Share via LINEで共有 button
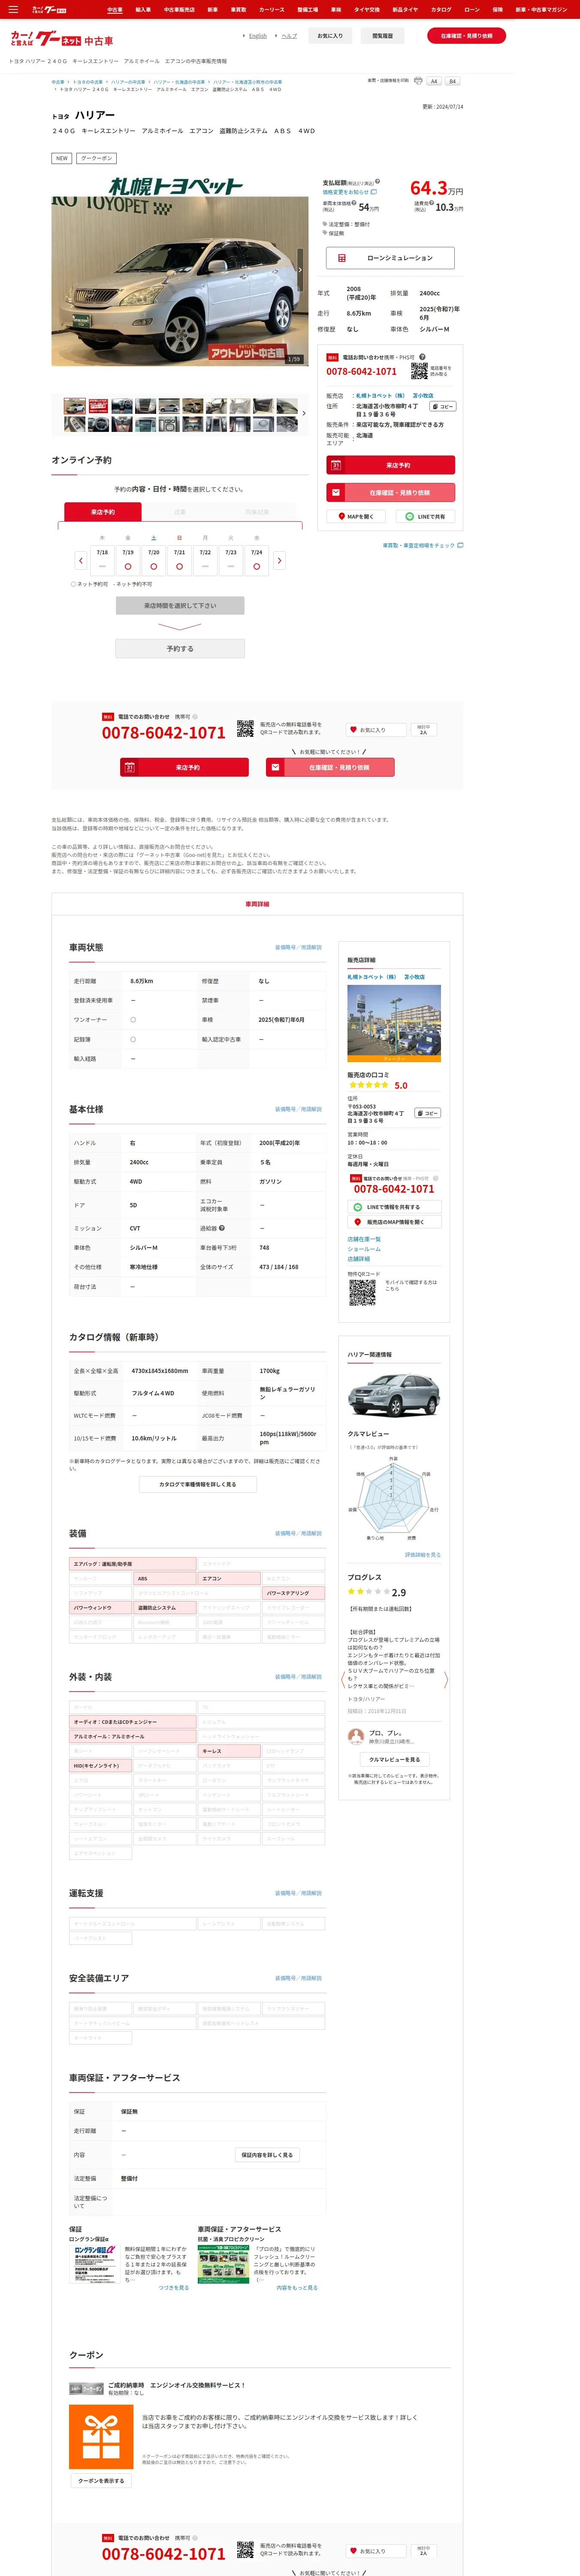This screenshot has width=580, height=2576. (x=425, y=516)
